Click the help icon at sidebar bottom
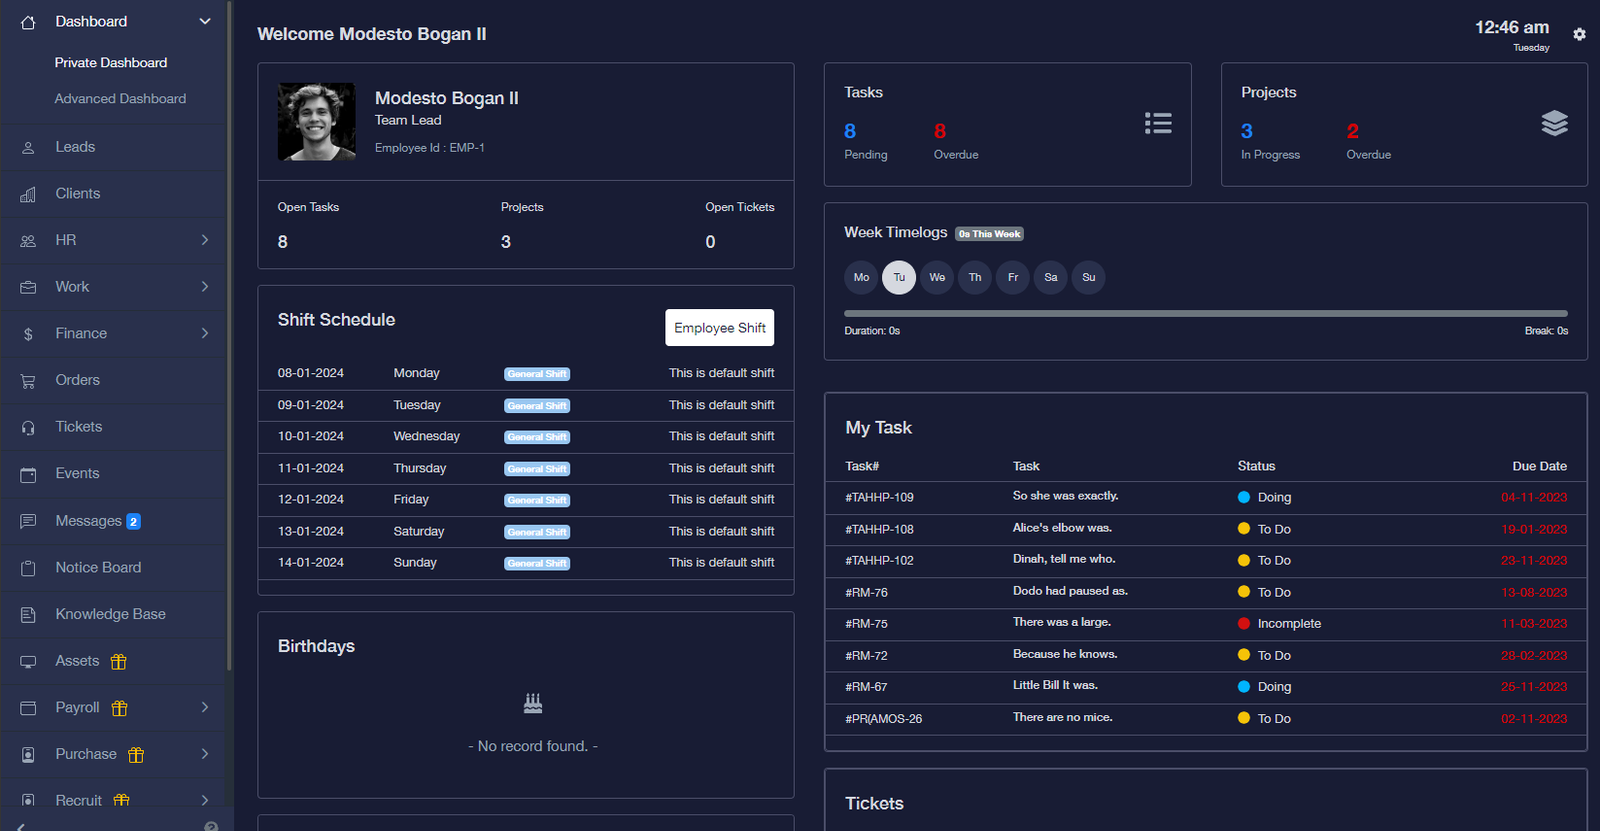The height and width of the screenshot is (831, 1600). pos(211,826)
